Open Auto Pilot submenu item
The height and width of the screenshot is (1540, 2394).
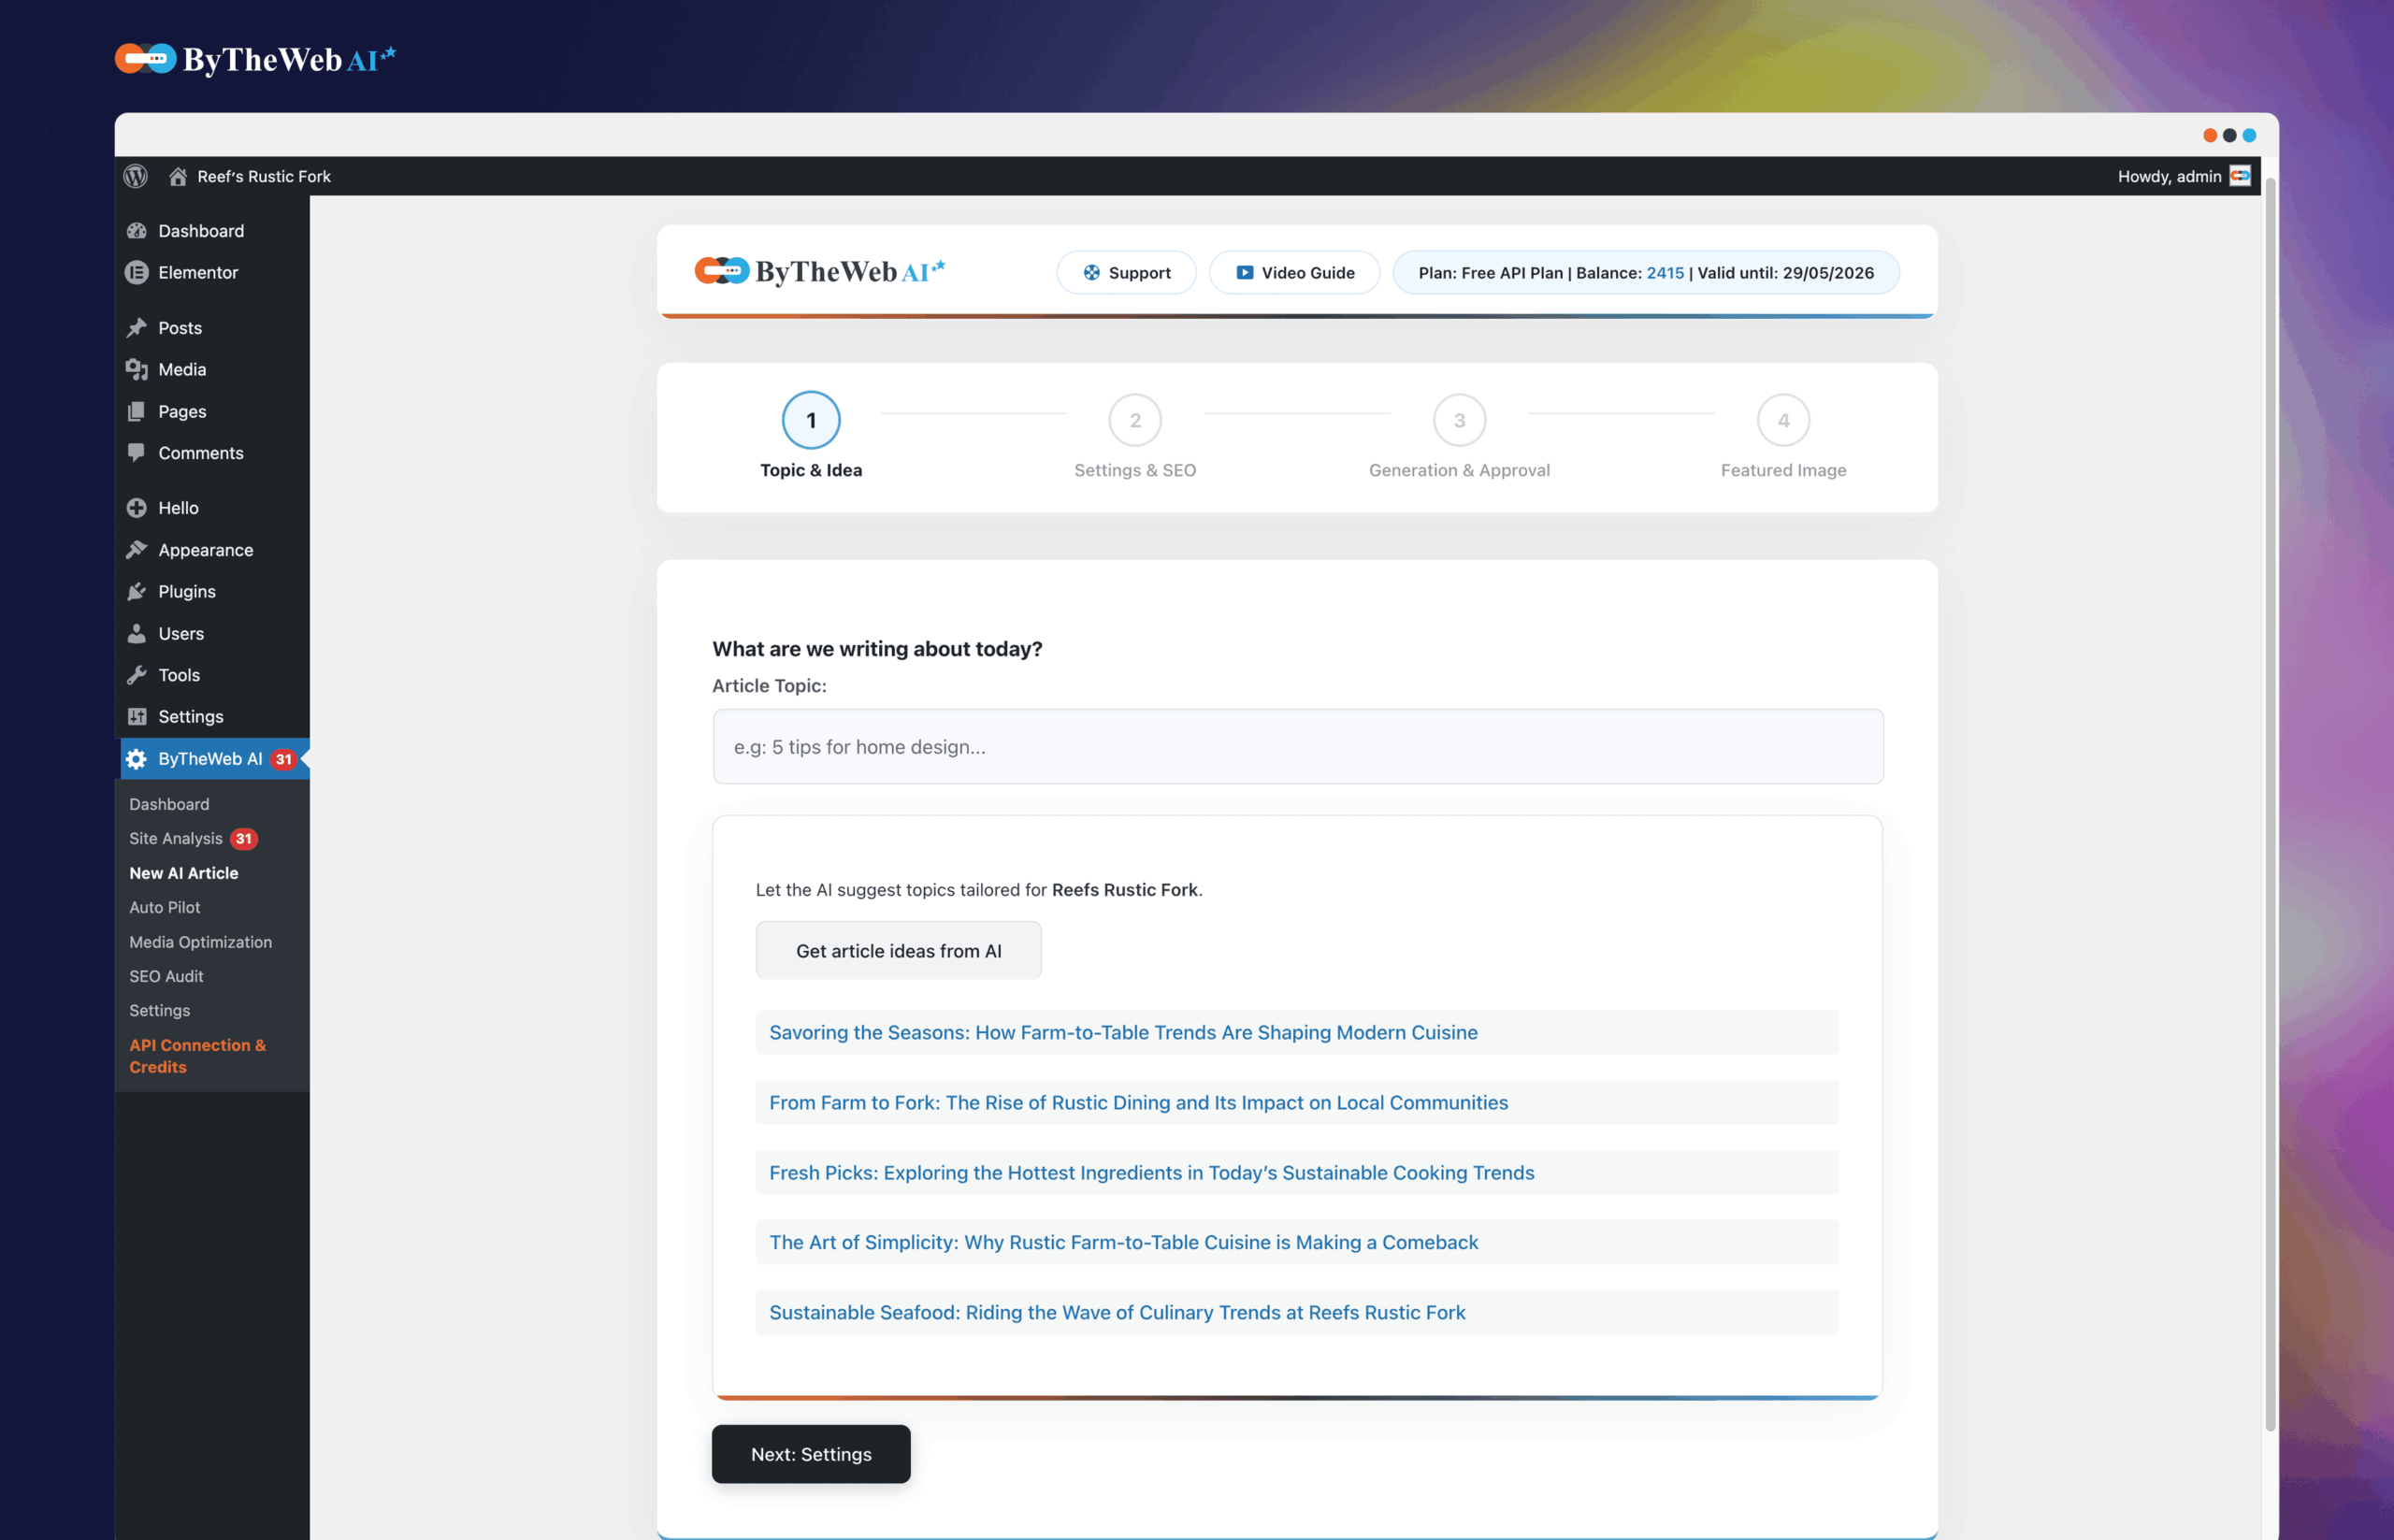[x=165, y=907]
